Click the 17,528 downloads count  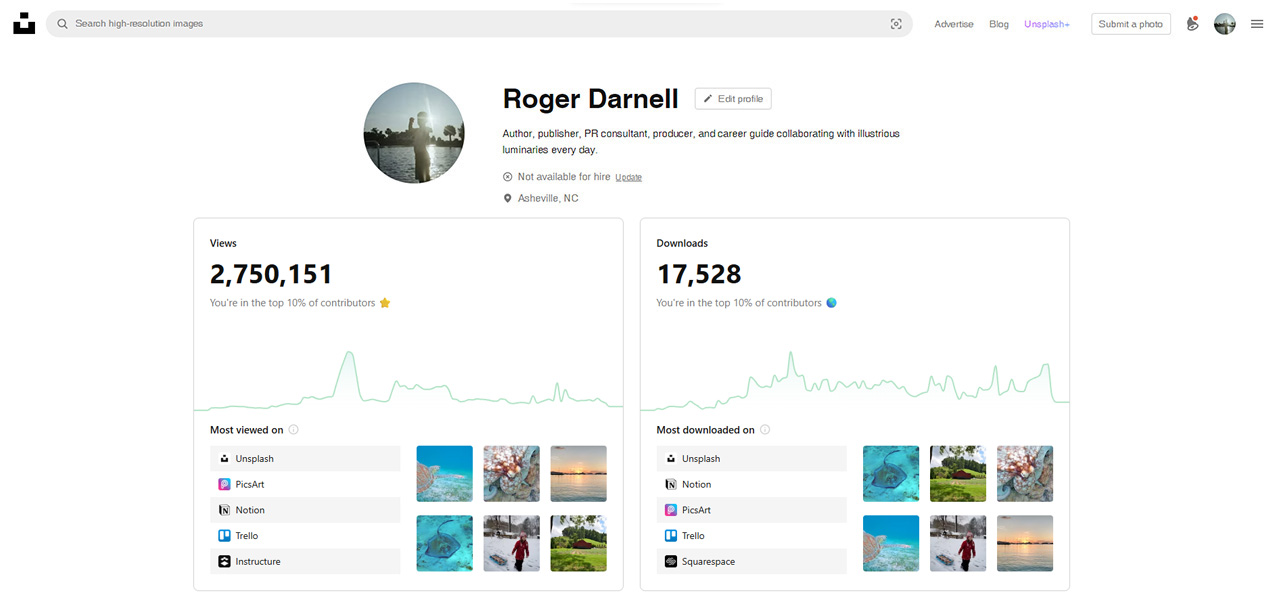(x=699, y=274)
